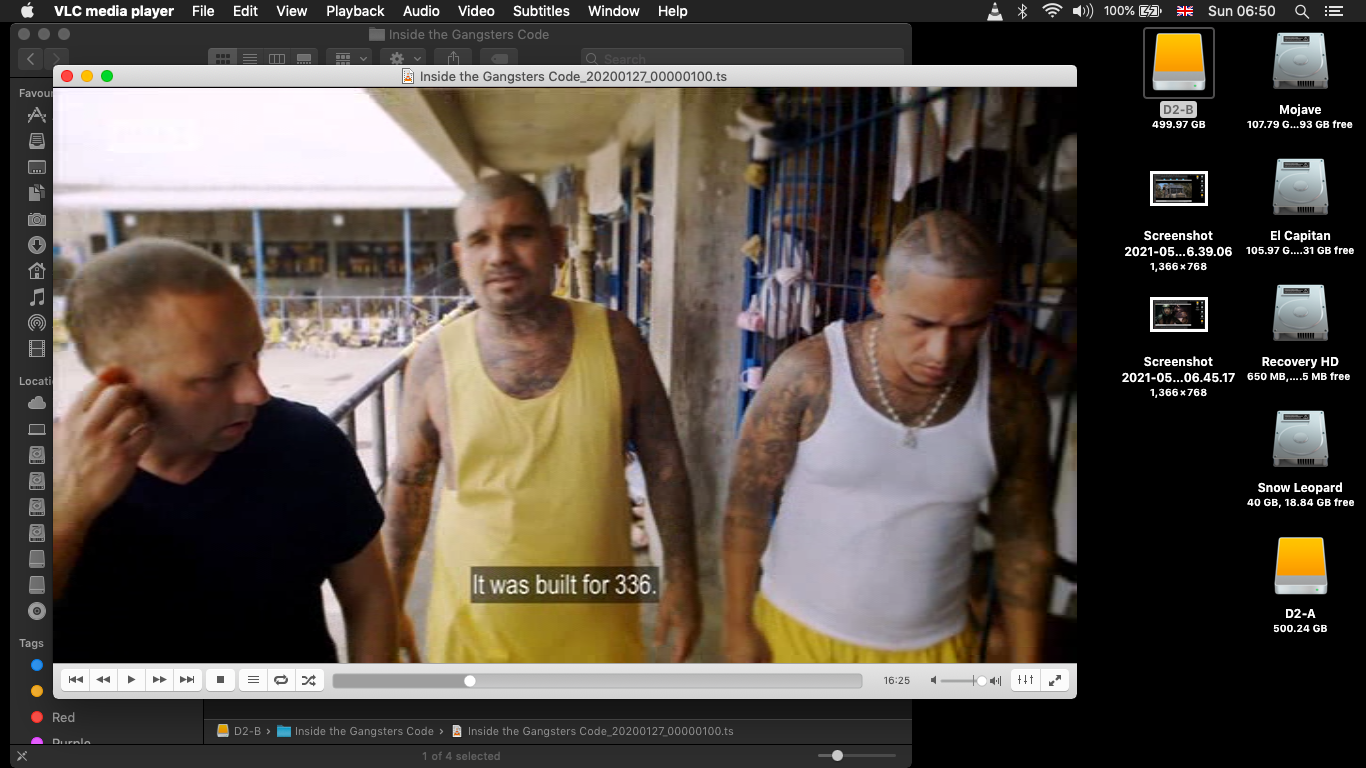Image resolution: width=1366 pixels, height=768 pixels.
Task: Start video playback with the play button
Action: pos(131,680)
